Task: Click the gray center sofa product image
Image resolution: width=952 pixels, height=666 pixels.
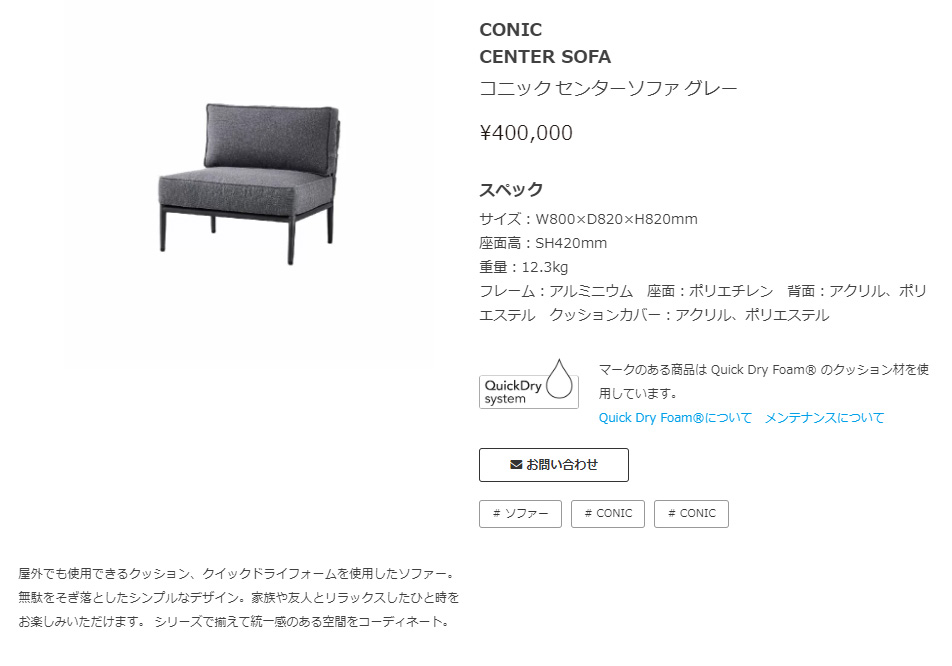Action: tap(249, 184)
